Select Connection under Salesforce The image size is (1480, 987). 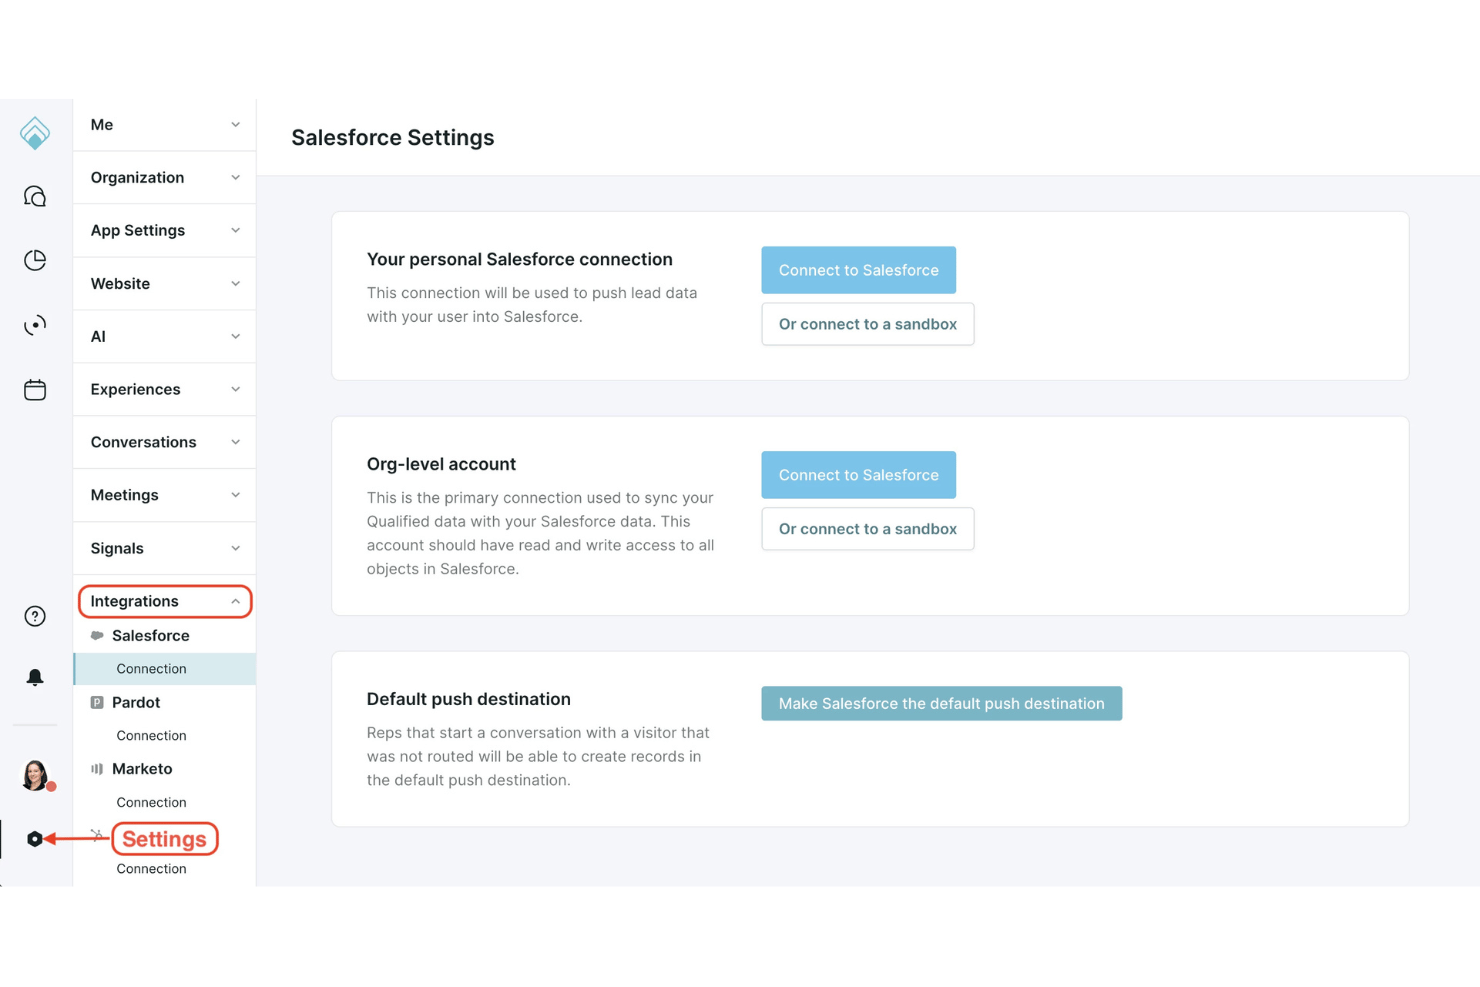pos(165,669)
